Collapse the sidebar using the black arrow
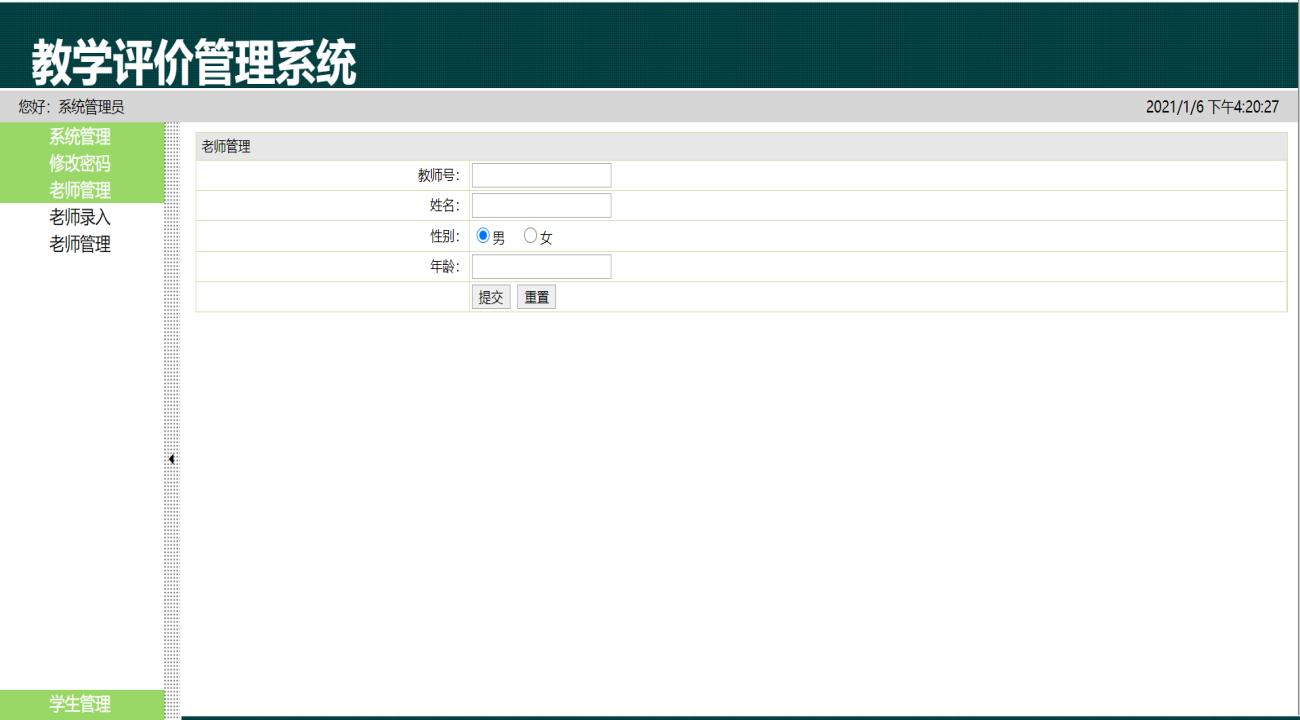Screen dimensions: 1300x720 tap(172, 459)
